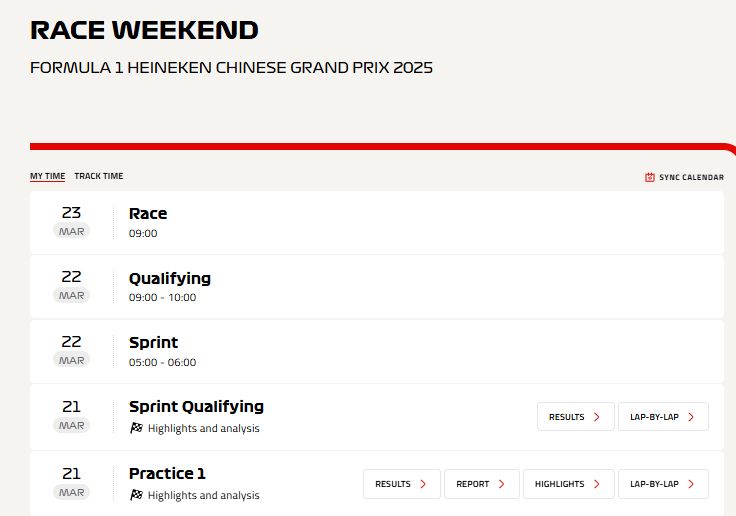Screen dimensions: 736x516
Task: Click the chevron on Practice 1 Lap-by-Lap
Action: click(x=691, y=484)
